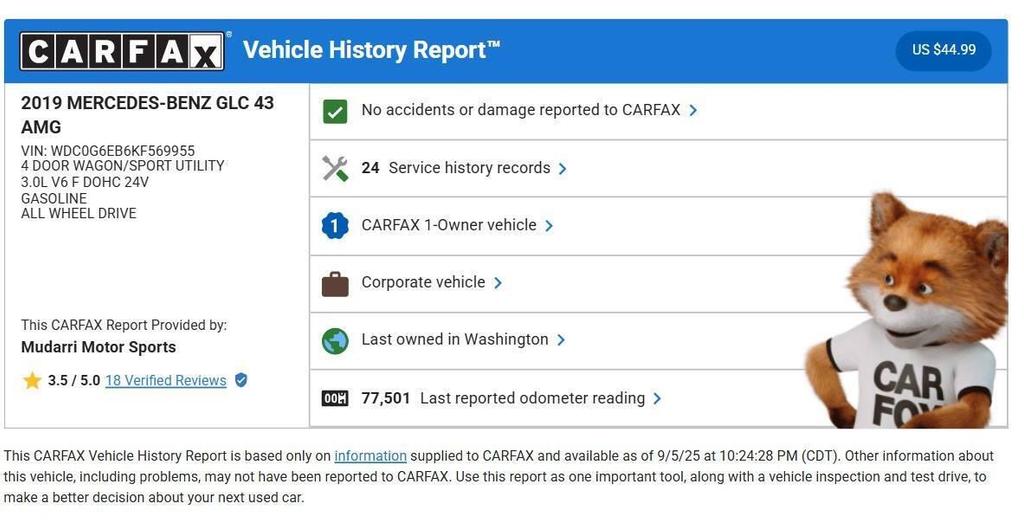Screen dimensions: 1024x523
Task: Expand the Service history records chevron
Action: pos(563,169)
